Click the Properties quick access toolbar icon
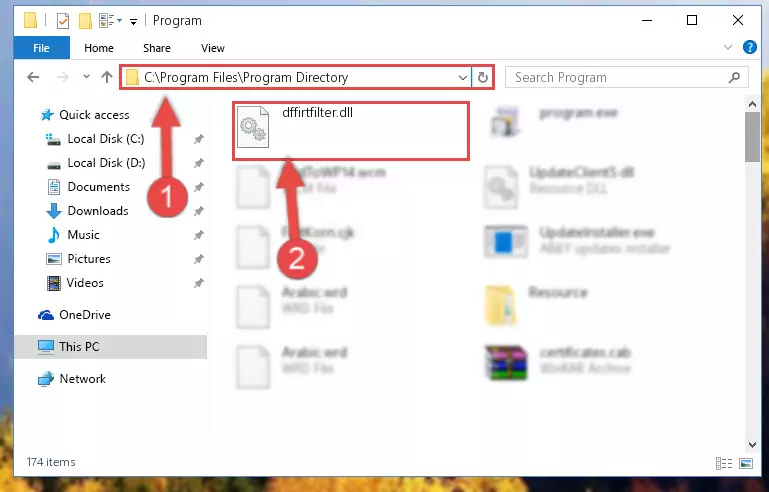This screenshot has width=769, height=492. (63, 21)
